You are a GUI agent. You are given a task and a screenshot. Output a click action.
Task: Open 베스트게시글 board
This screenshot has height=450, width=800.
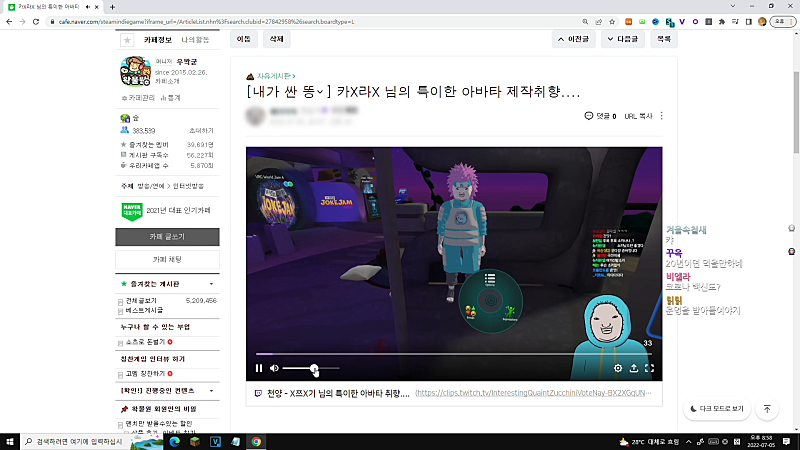click(144, 310)
